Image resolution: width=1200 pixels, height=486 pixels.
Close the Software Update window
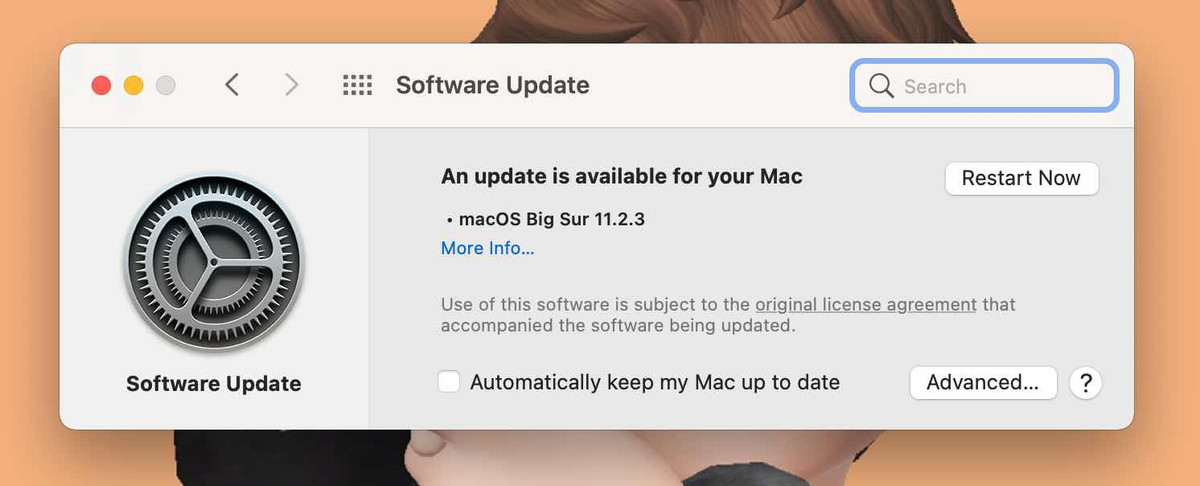(101, 86)
